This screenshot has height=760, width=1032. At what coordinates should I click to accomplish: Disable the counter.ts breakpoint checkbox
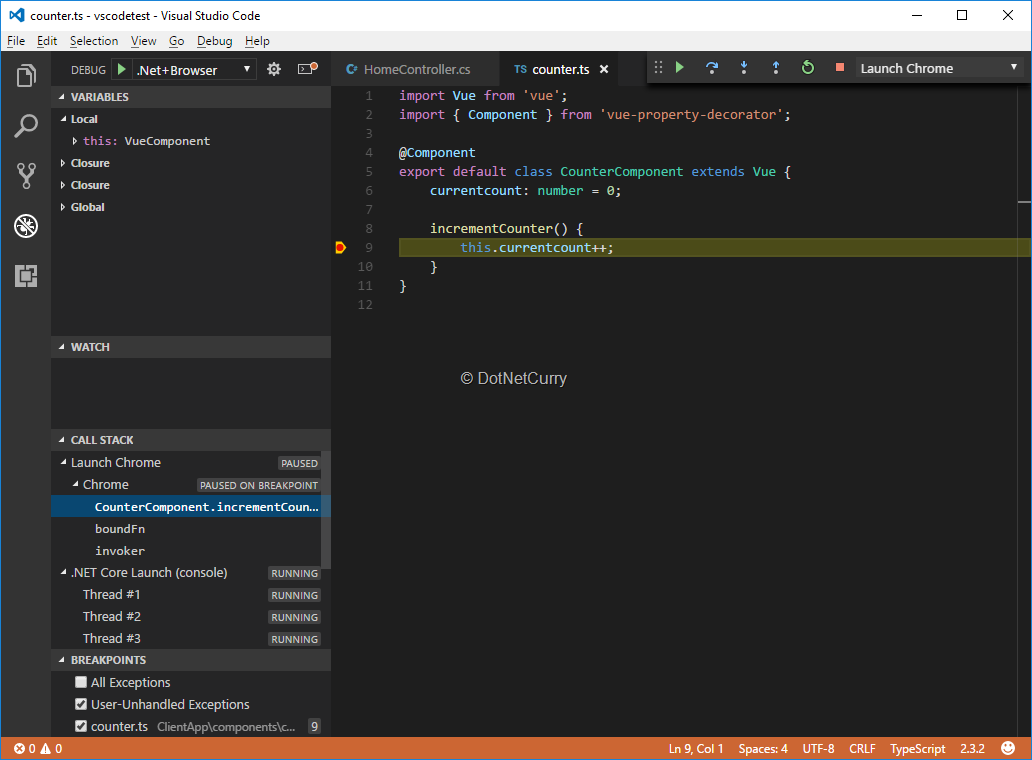click(81, 726)
